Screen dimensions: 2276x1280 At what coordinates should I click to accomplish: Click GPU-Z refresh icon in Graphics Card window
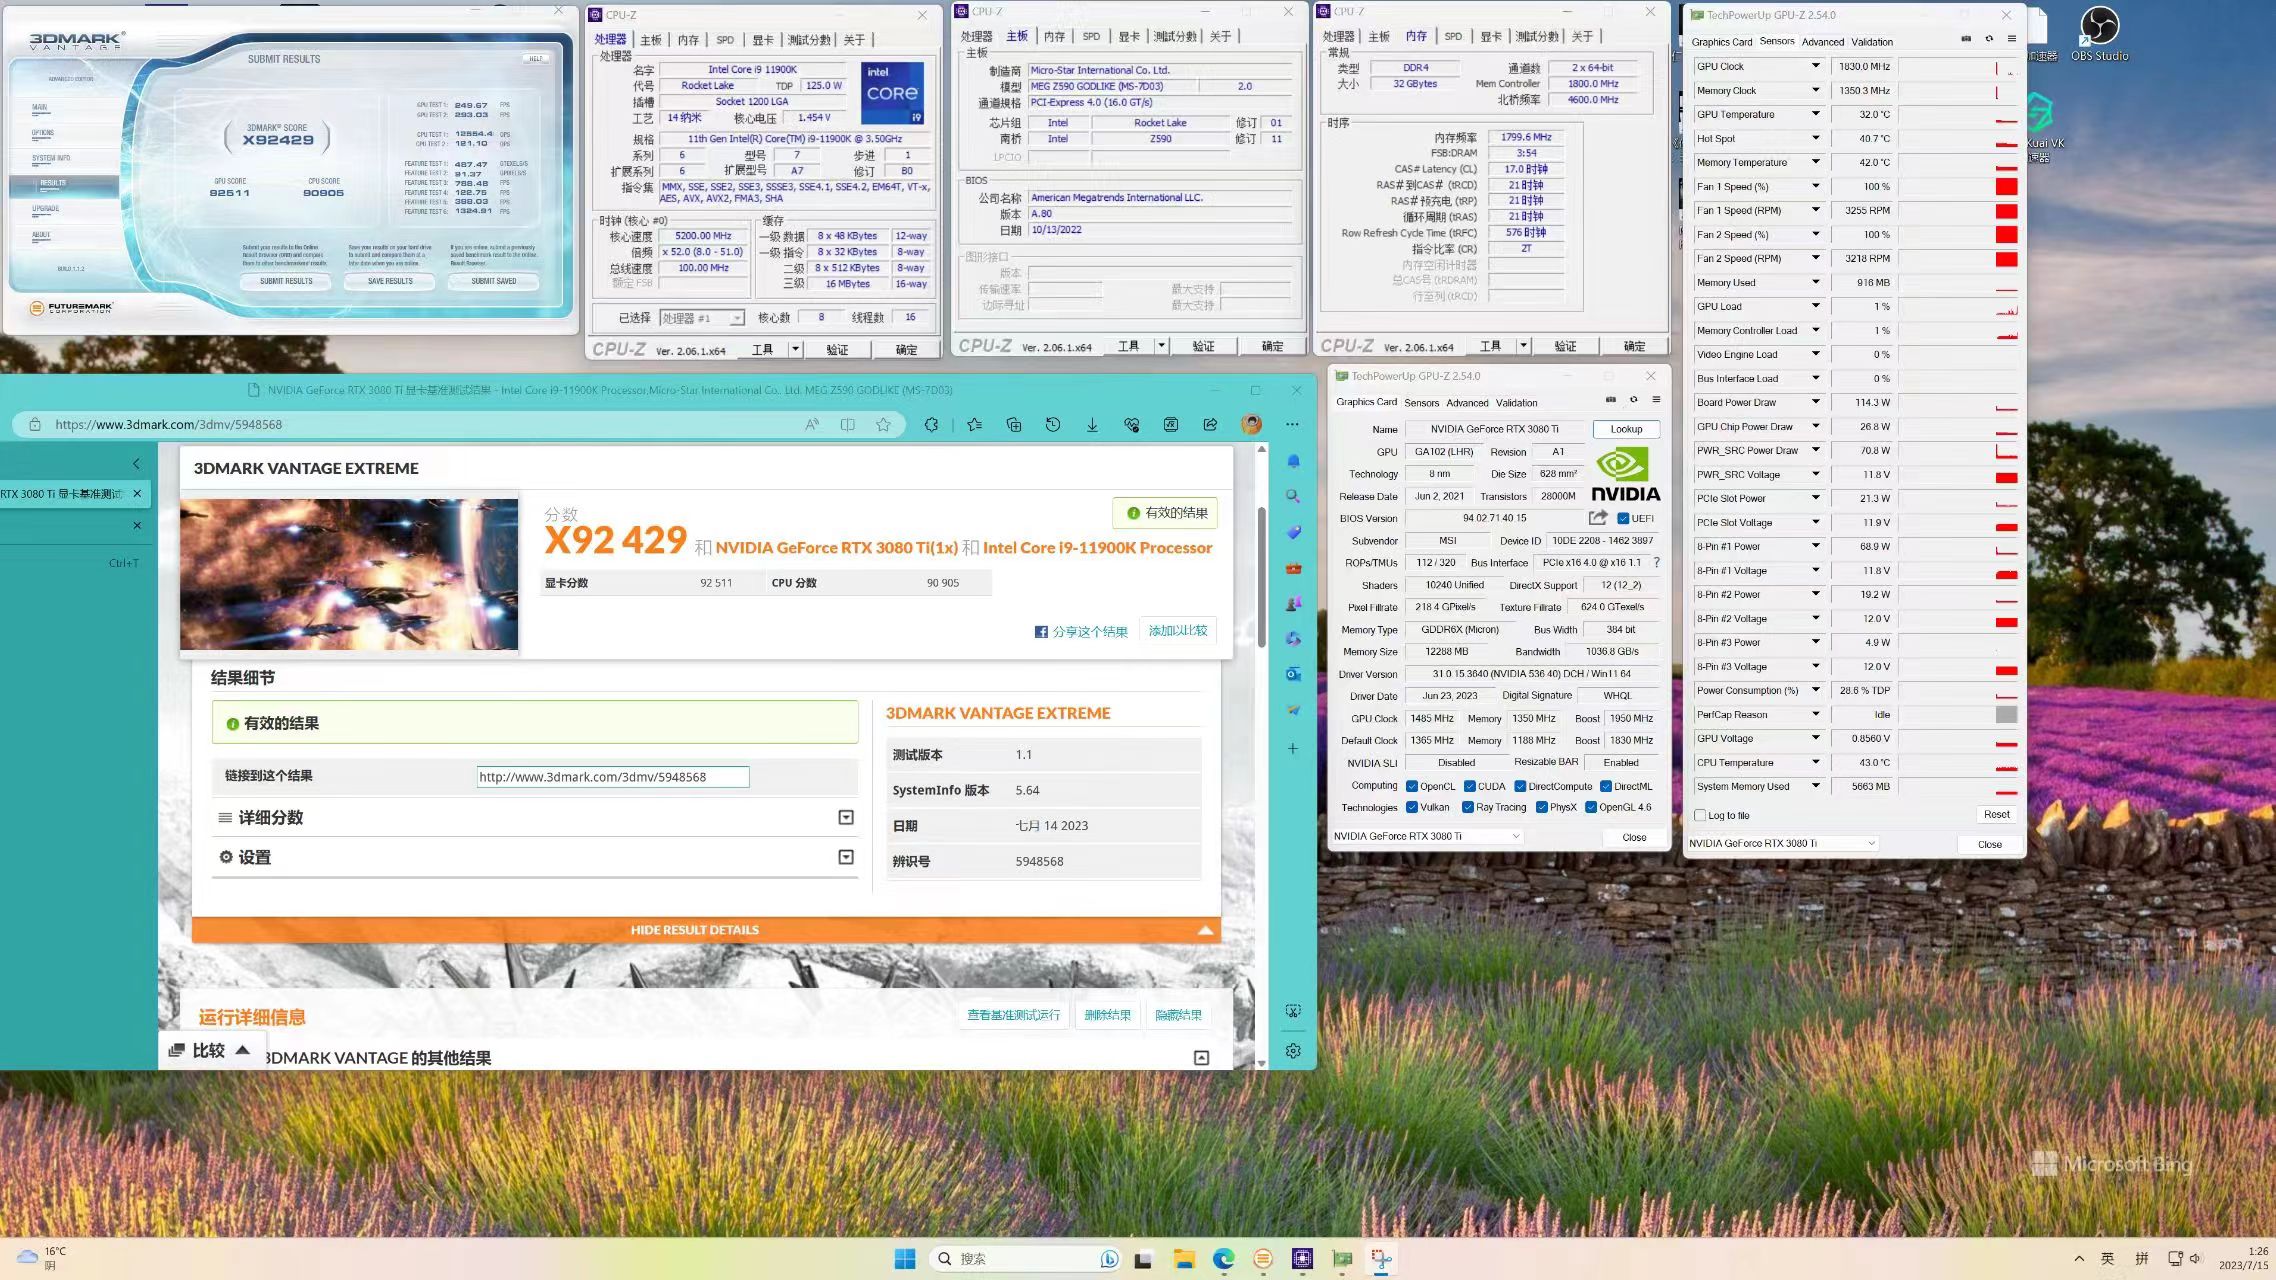pos(1633,400)
